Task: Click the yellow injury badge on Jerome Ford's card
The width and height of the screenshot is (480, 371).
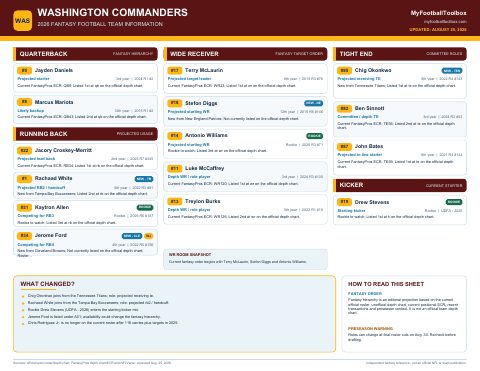Action: (149, 236)
